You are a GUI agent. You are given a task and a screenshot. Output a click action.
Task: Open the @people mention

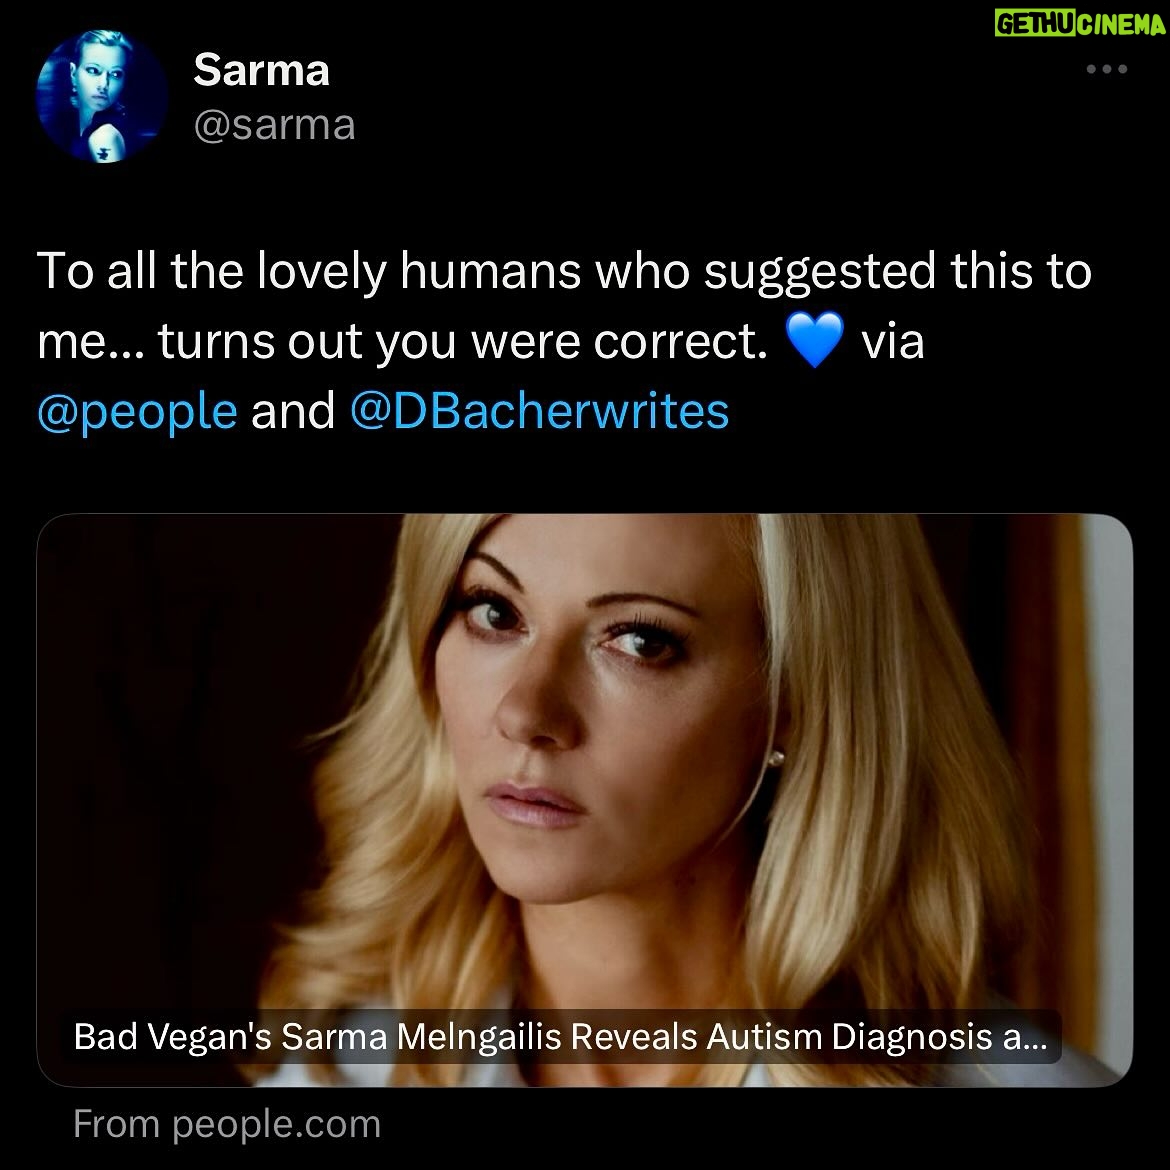pos(137,411)
